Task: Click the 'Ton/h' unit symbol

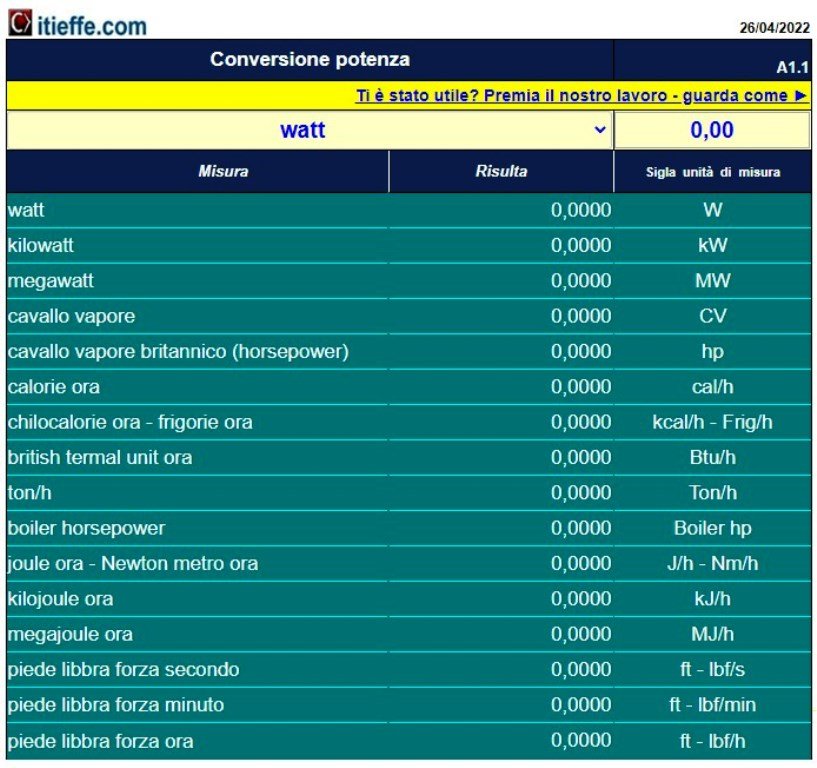Action: [x=713, y=493]
